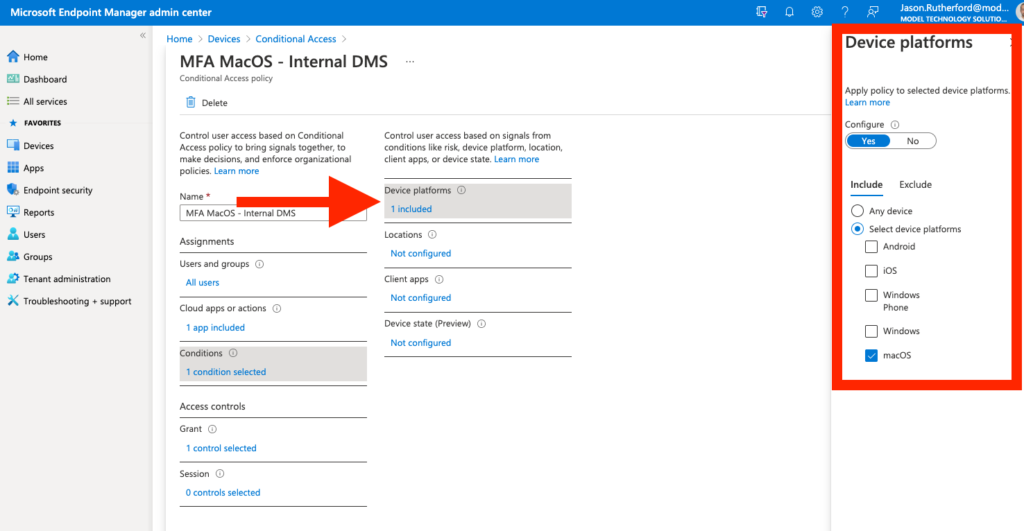
Task: Check the iOS platform checkbox
Action: 871,271
